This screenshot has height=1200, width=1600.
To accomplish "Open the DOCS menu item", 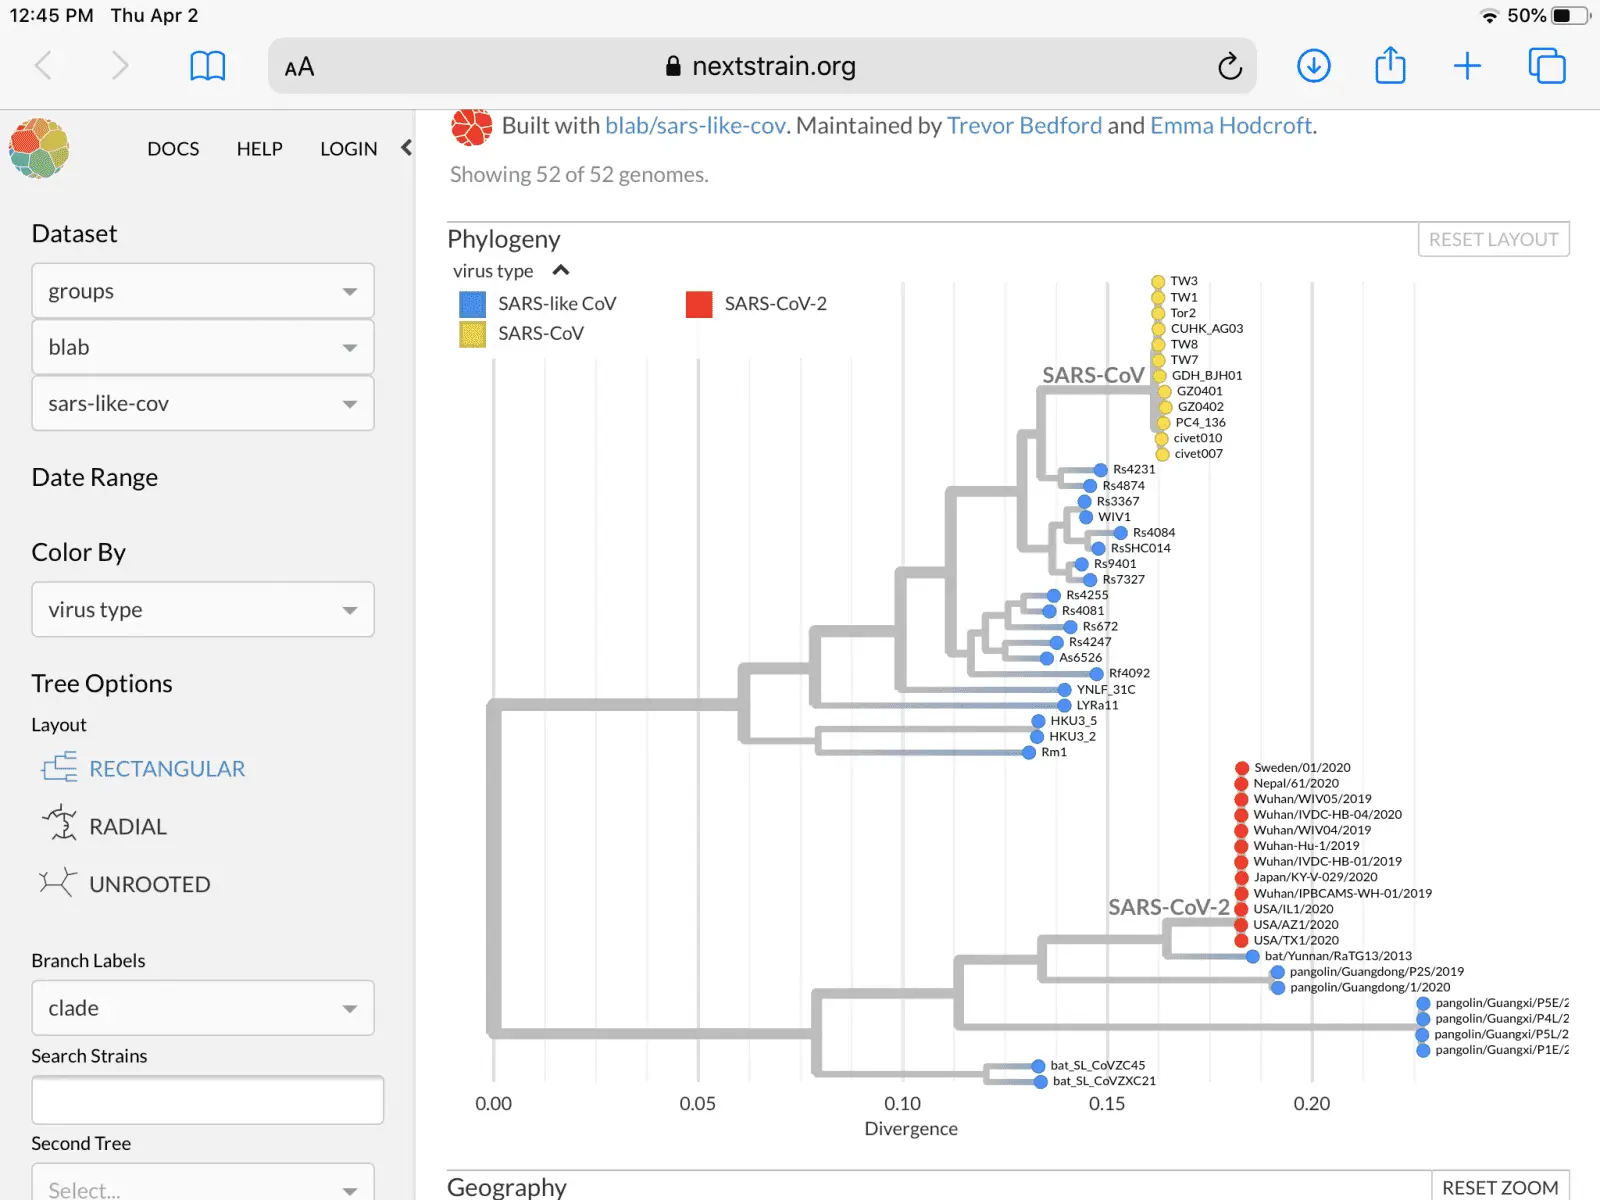I will [173, 149].
